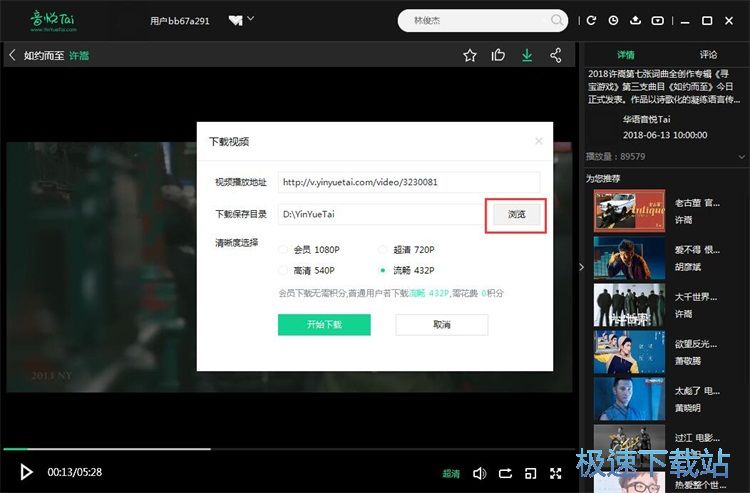Switch to the 详情 tab
Viewport: 750px width, 493px height.
click(625, 55)
